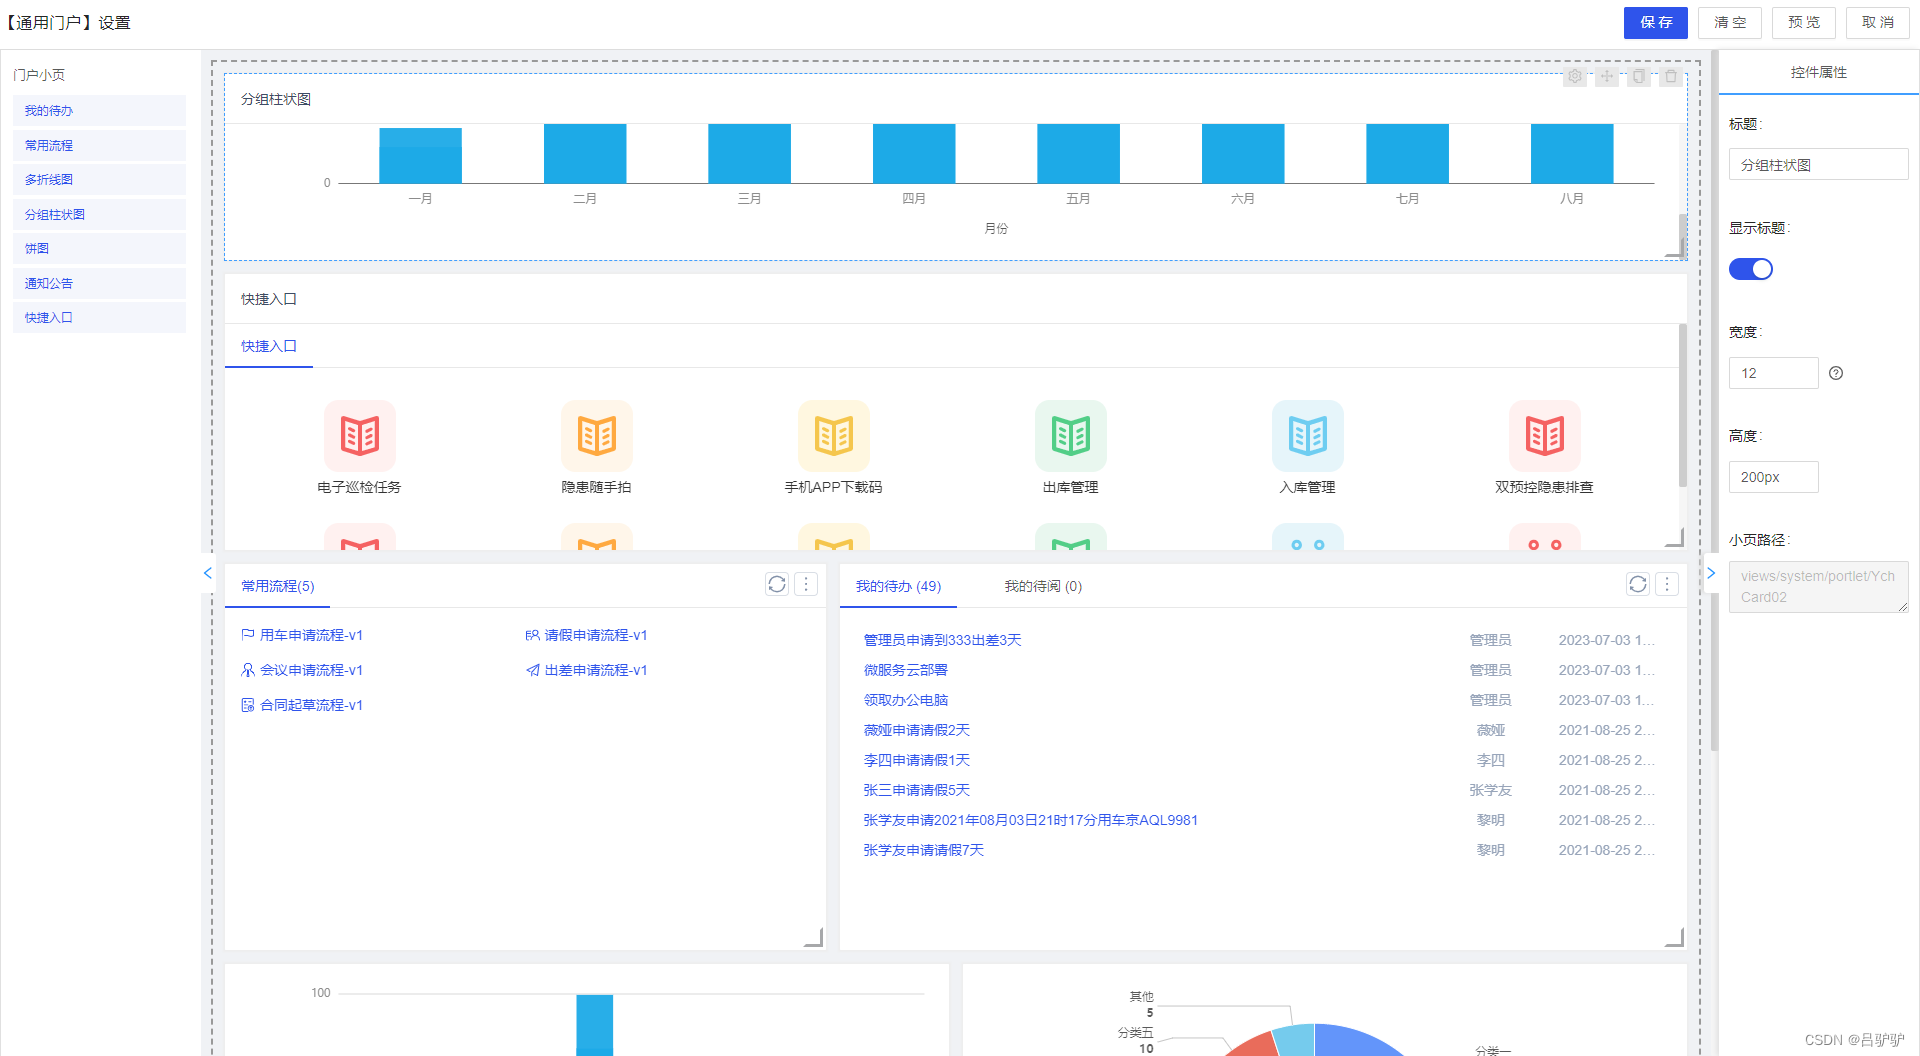Screen dimensions: 1920x1056
Task: Open the task 微服务云部署
Action: click(905, 670)
